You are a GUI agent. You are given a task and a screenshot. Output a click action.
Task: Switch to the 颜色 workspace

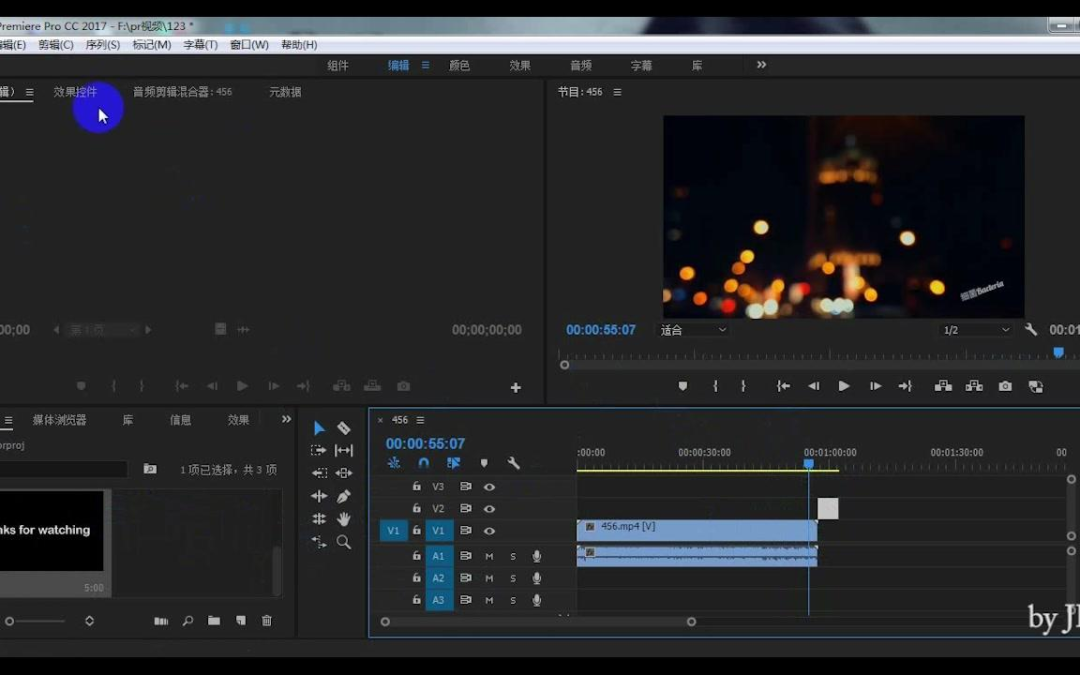[459, 65]
